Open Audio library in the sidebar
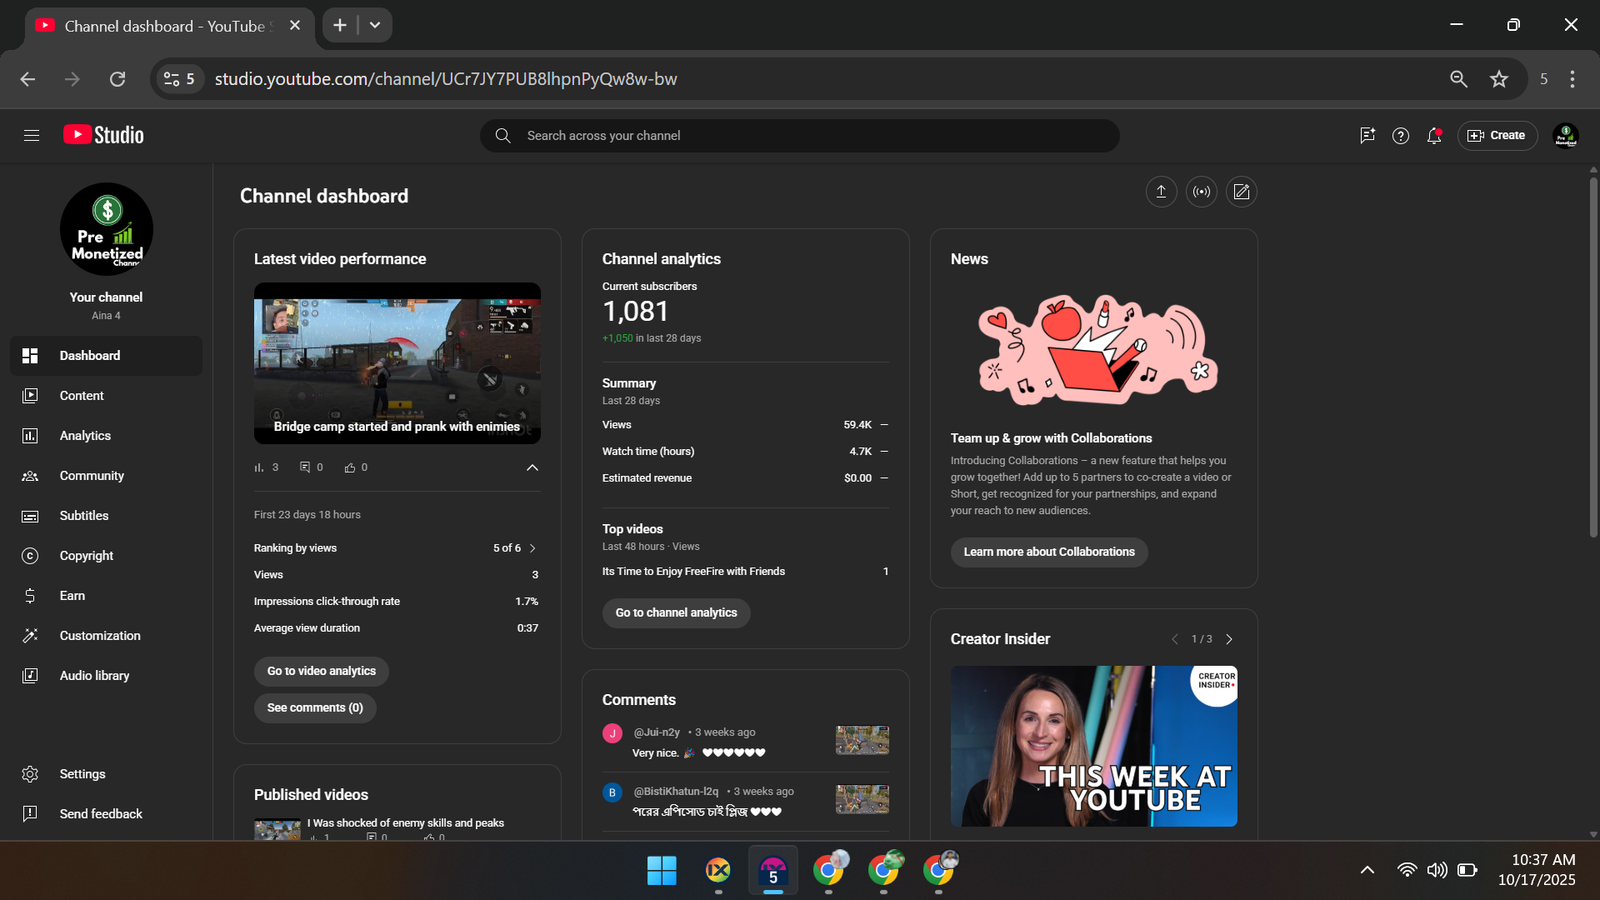The width and height of the screenshot is (1600, 900). (94, 676)
